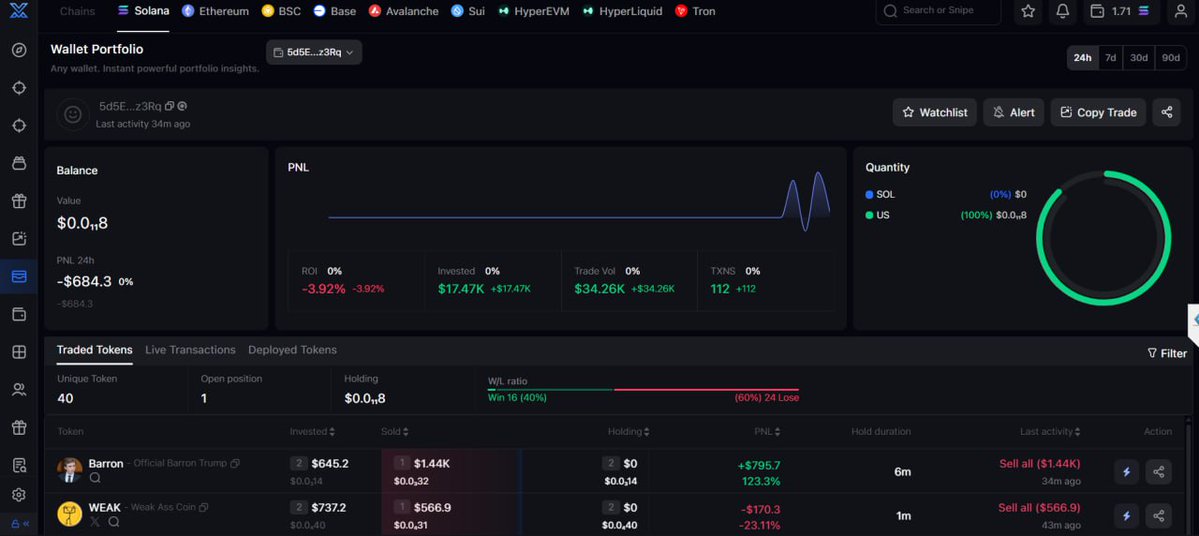Open the X social link for WEAK
The image size is (1199, 536).
pyautogui.click(x=95, y=521)
